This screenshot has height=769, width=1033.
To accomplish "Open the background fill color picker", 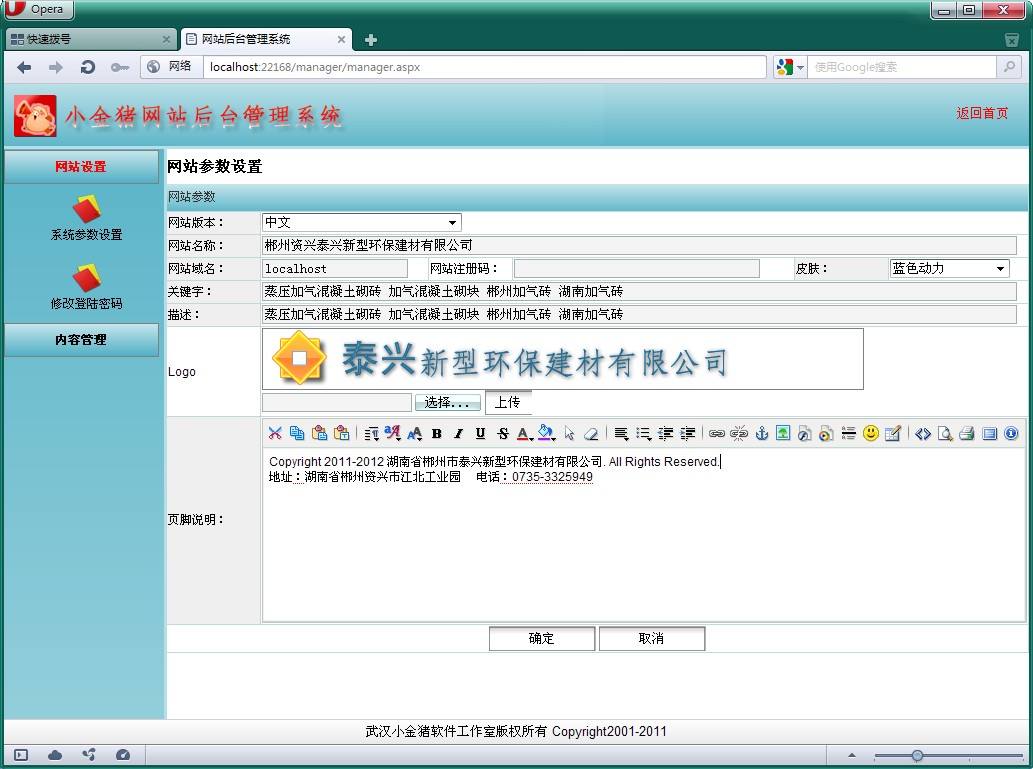I will point(546,433).
